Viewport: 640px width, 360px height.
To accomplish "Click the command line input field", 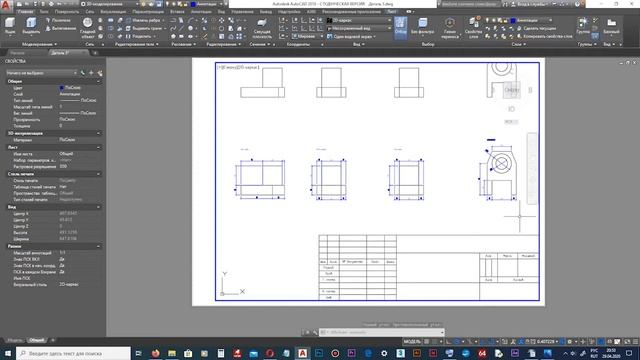I will pyautogui.click(x=381, y=333).
